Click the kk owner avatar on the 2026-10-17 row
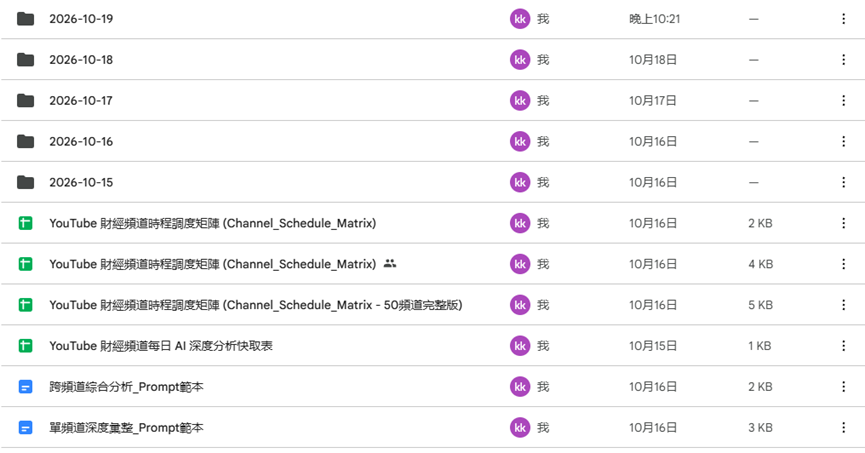 (x=520, y=100)
